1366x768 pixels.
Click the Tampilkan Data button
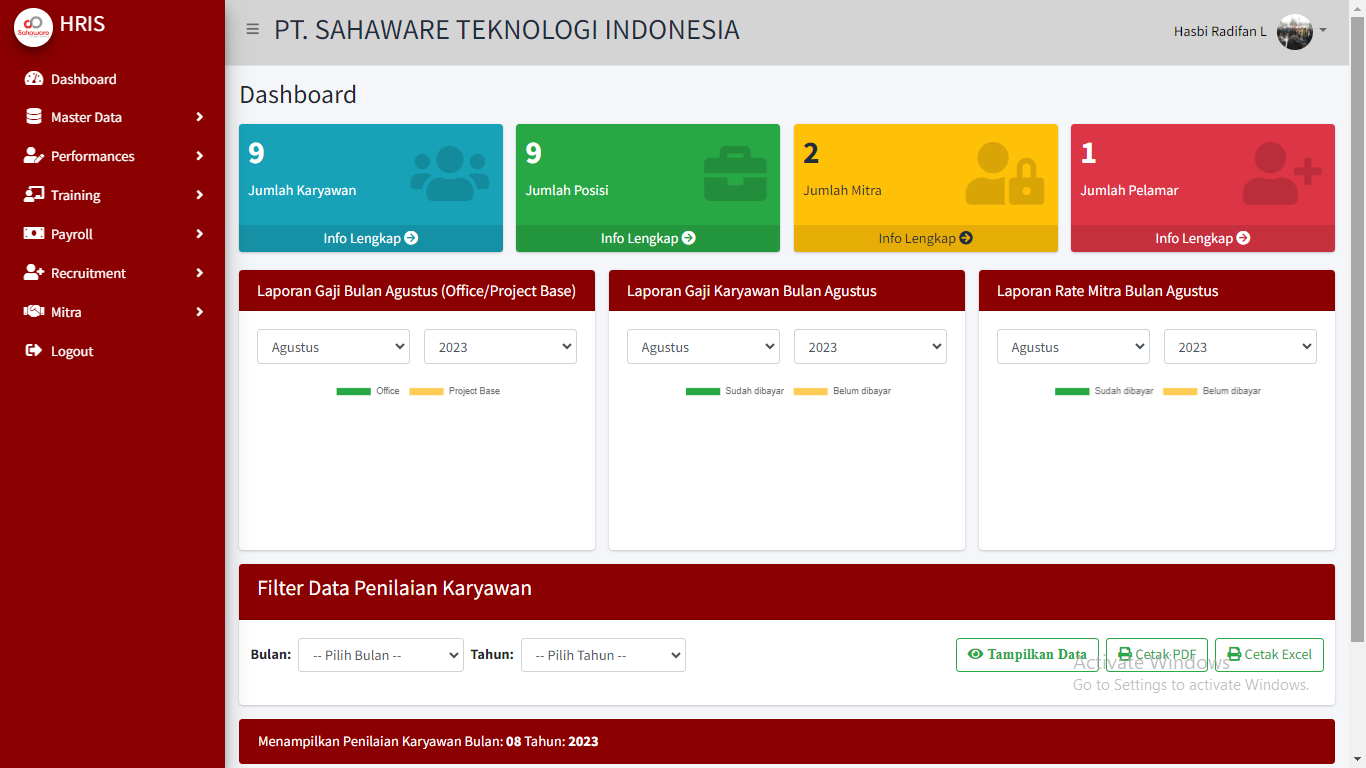click(1027, 655)
